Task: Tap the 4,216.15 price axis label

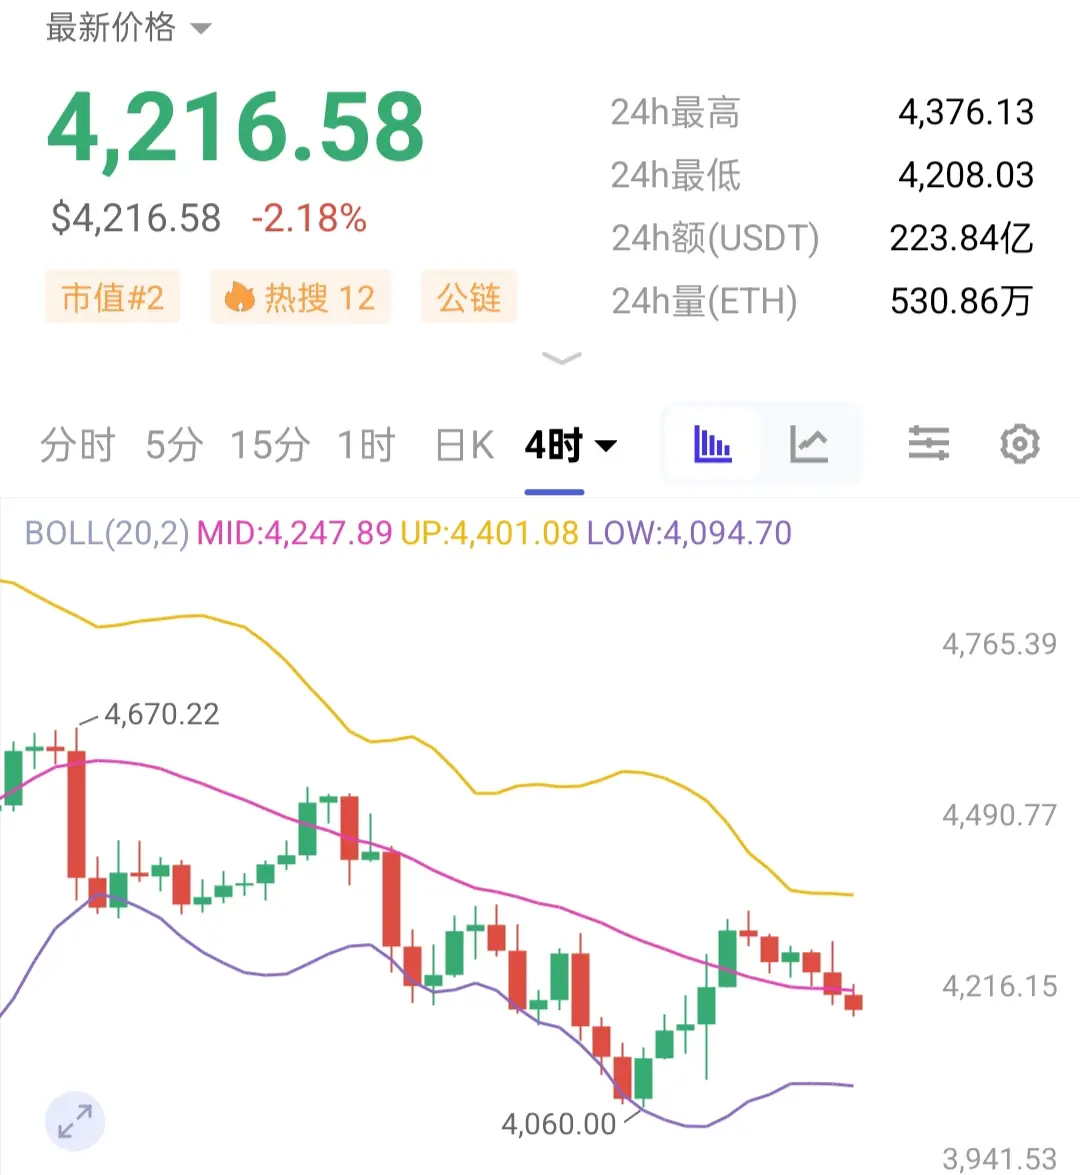Action: tap(1000, 986)
